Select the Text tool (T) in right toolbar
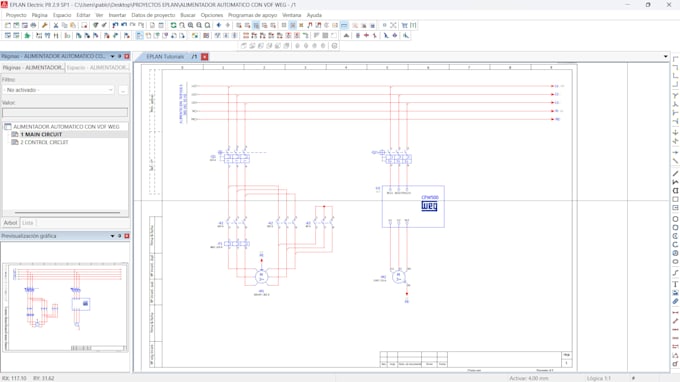Viewport: 680px width, 382px height. 675,284
